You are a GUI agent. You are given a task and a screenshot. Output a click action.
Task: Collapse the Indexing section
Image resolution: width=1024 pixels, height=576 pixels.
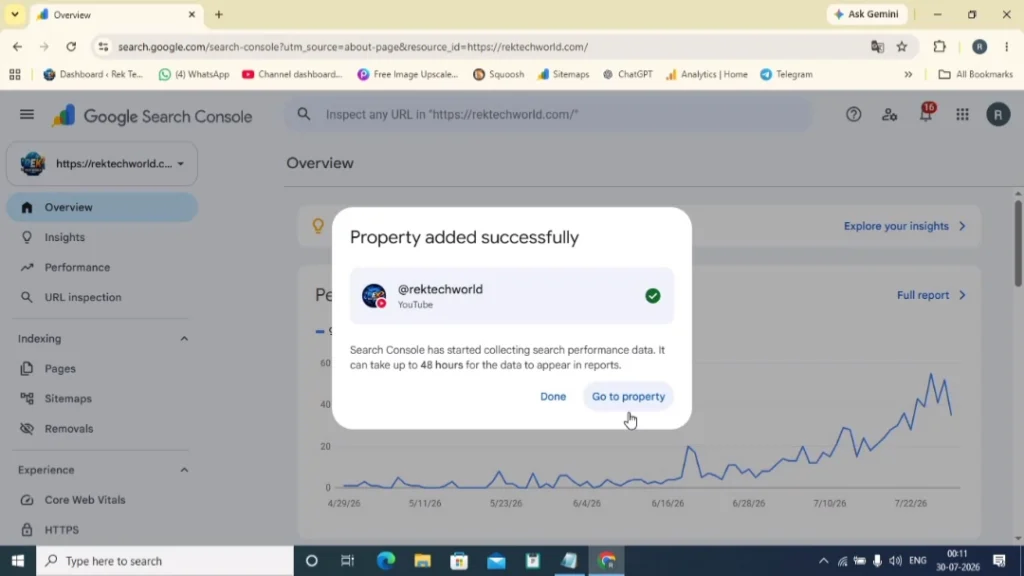click(184, 338)
